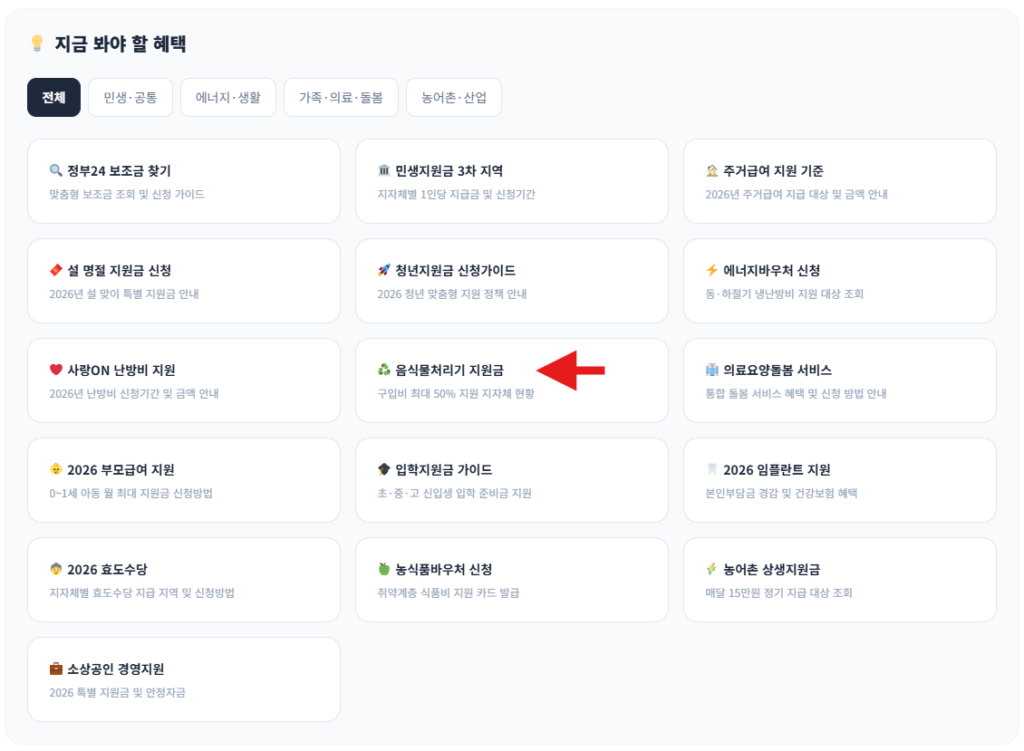Click the magnifier icon on 정부24 보조금 찾기
The height and width of the screenshot is (751, 1024).
click(56, 170)
